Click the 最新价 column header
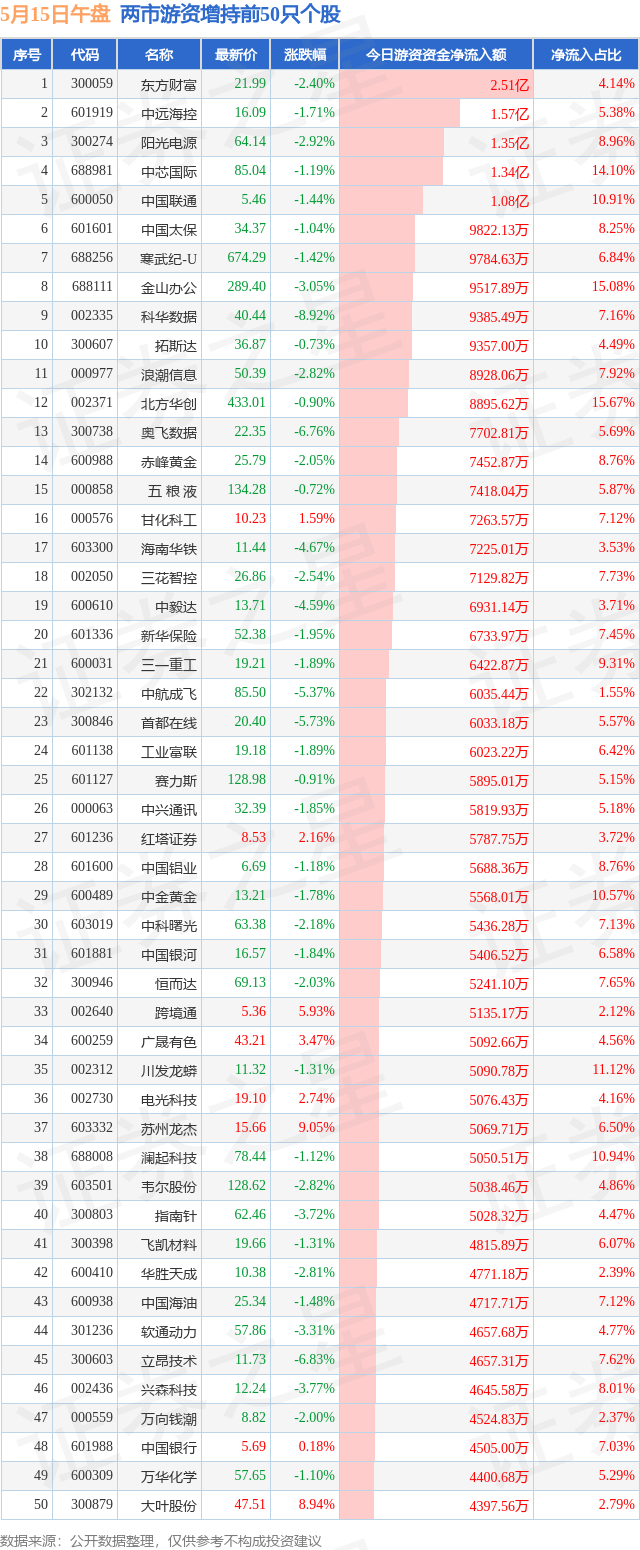This screenshot has width=640, height=1550. point(236,55)
